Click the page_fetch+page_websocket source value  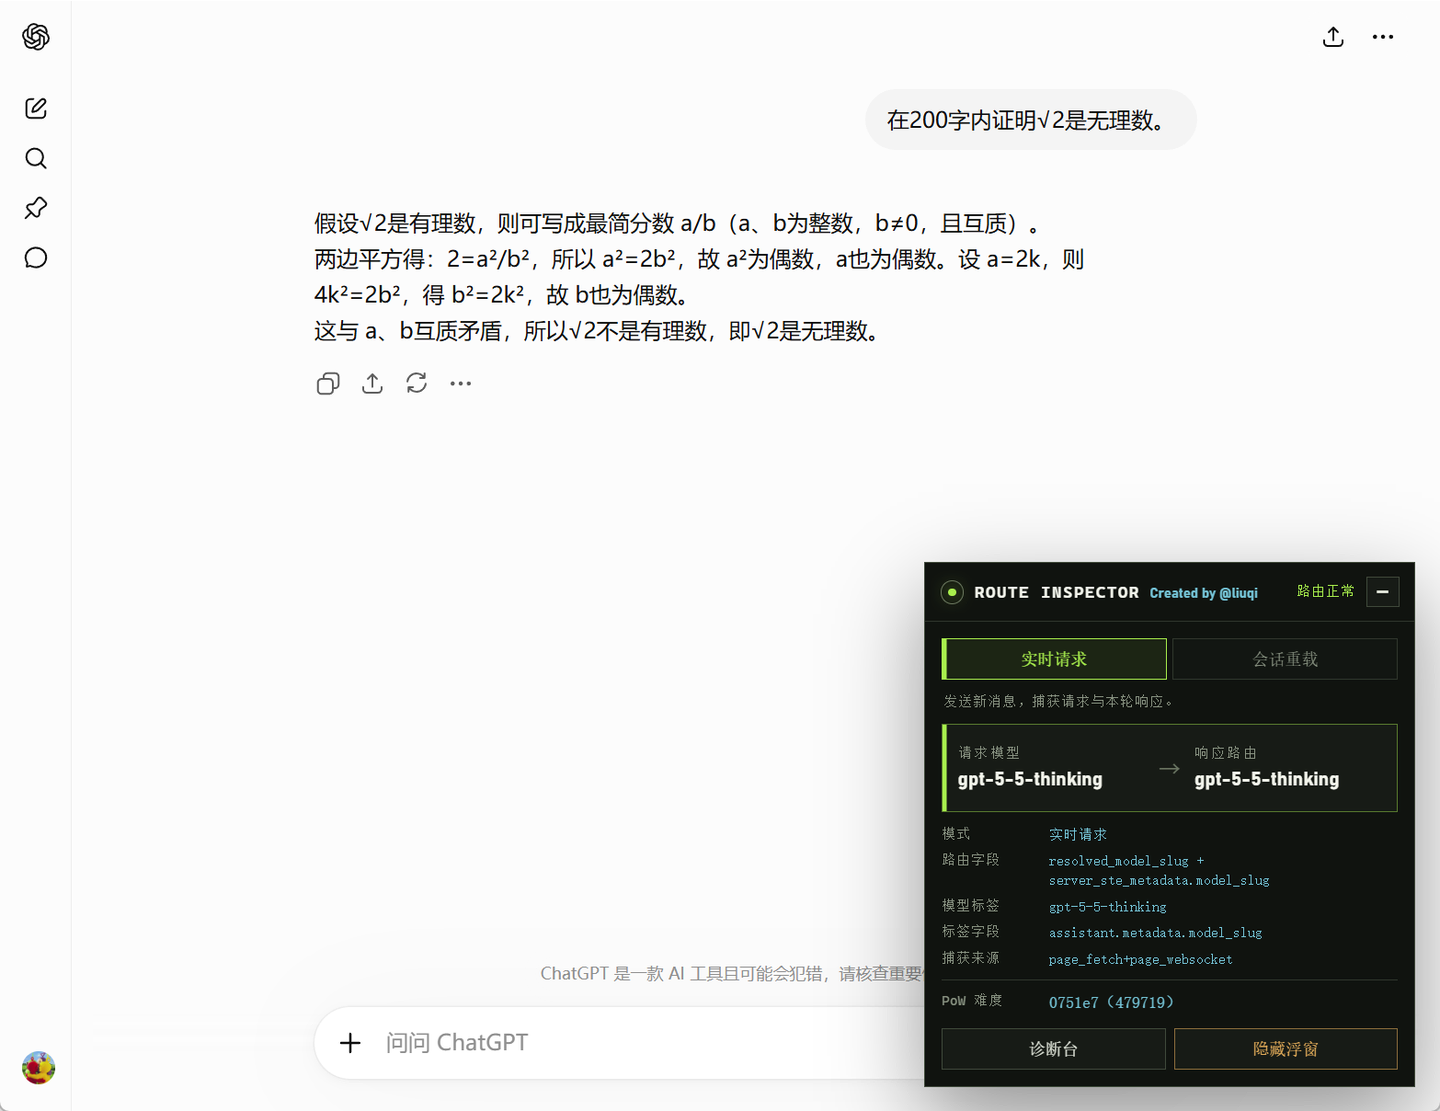1140,959
